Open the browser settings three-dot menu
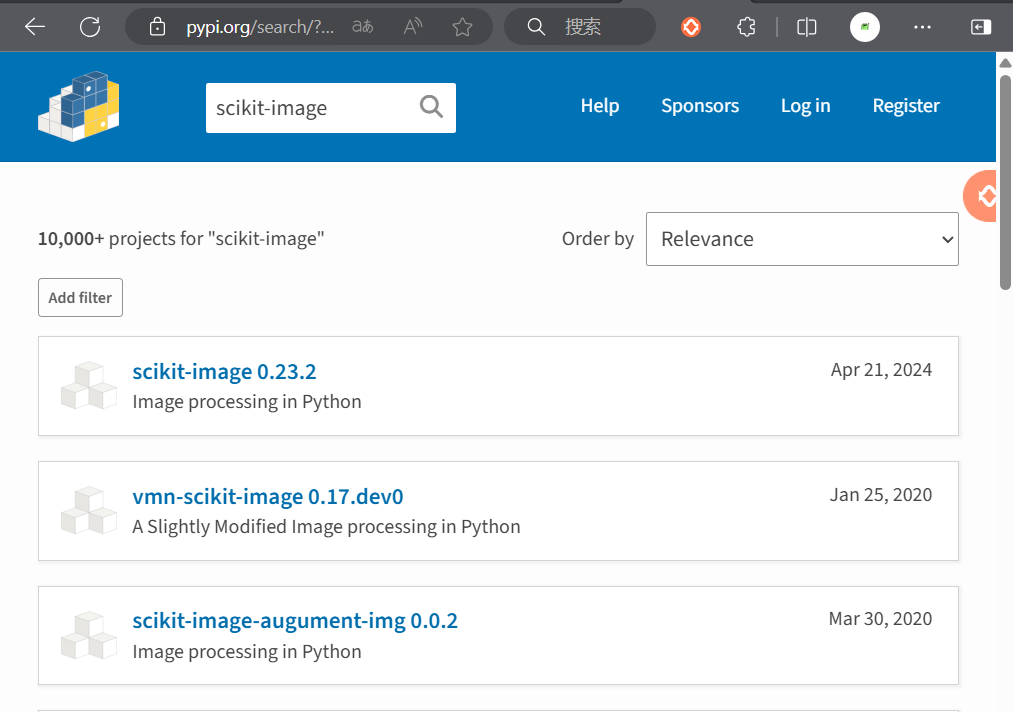This screenshot has height=712, width=1013. 923,27
